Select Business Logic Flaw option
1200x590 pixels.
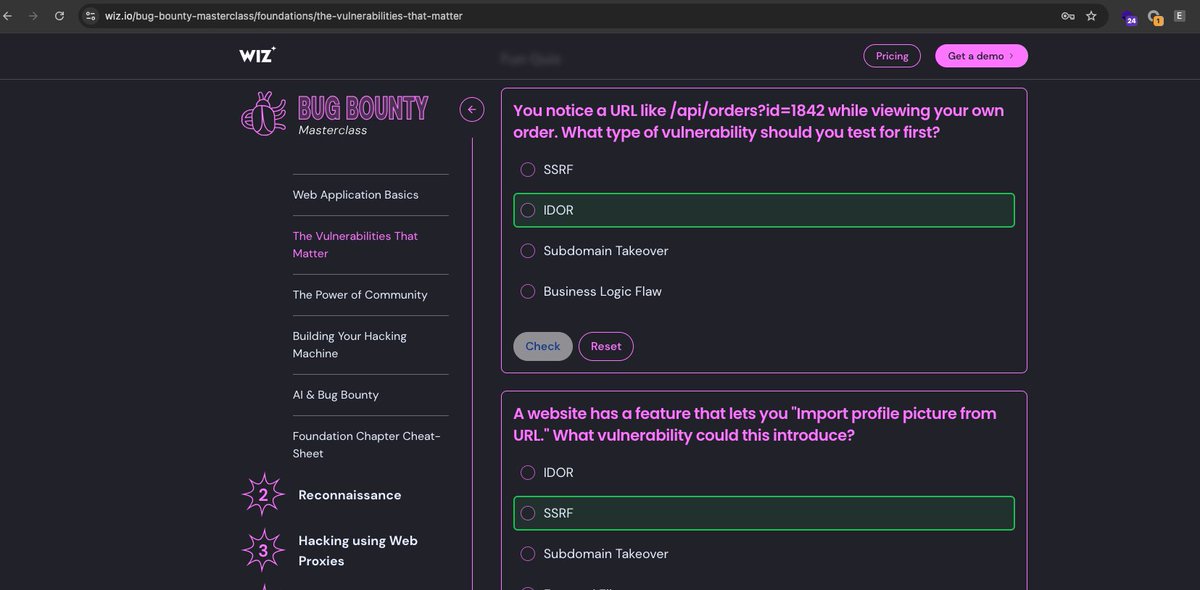click(528, 291)
